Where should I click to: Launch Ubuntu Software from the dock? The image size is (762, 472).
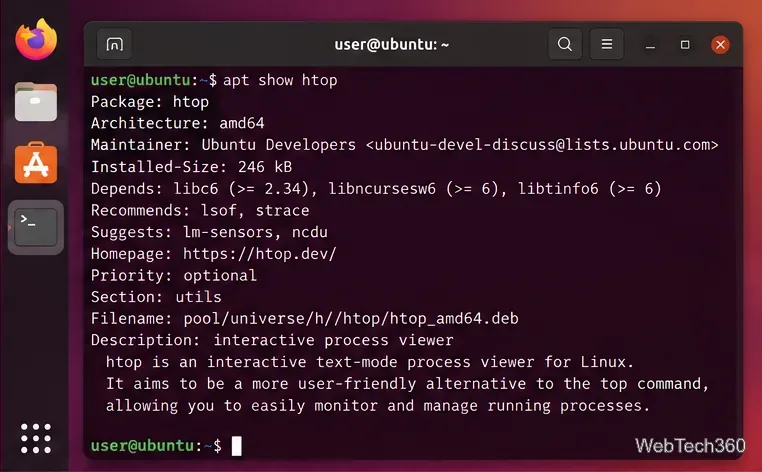point(36,163)
